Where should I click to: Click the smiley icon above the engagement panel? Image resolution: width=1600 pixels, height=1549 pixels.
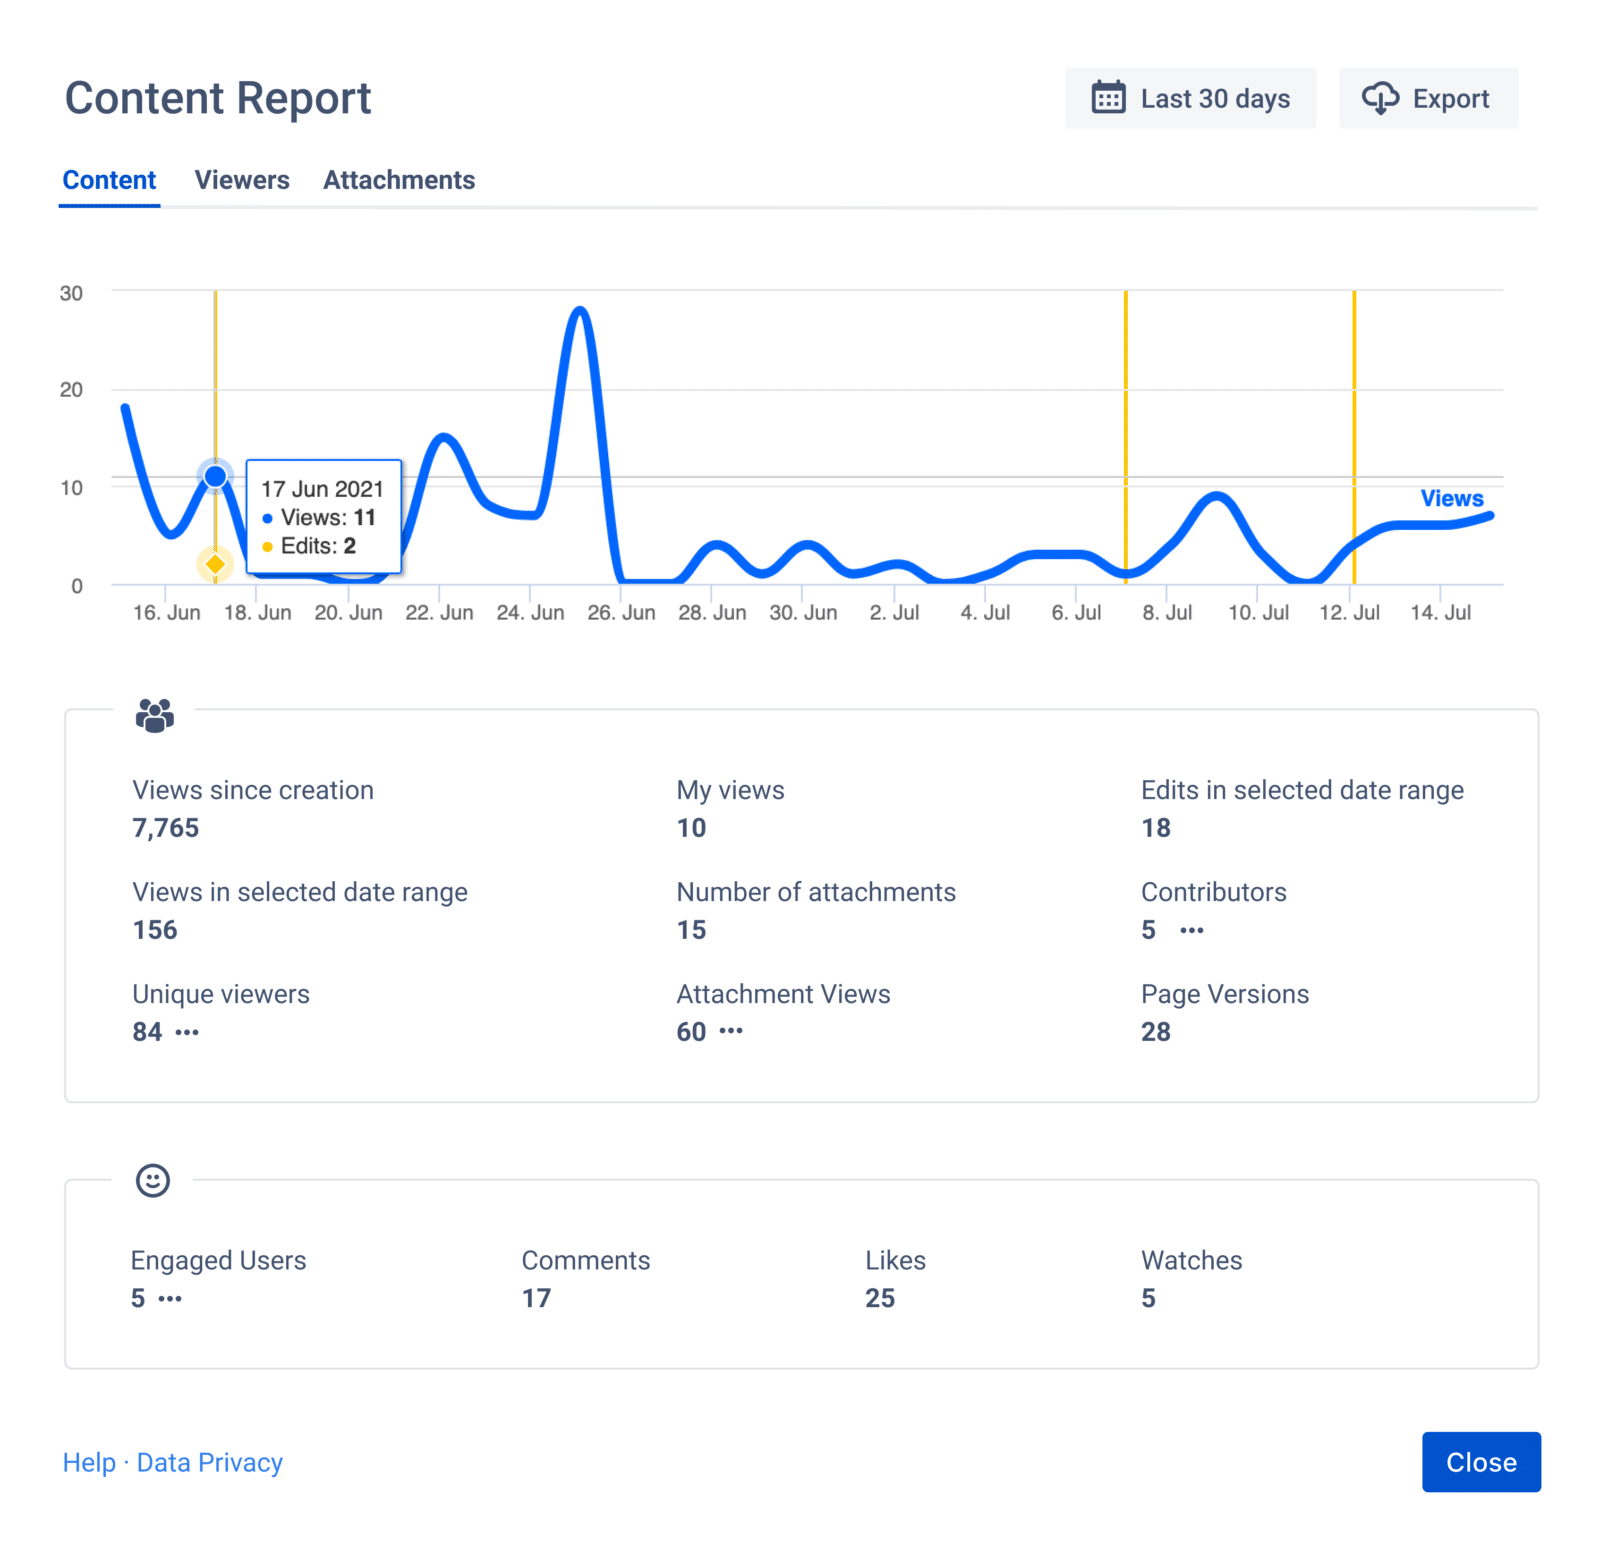coord(152,1181)
